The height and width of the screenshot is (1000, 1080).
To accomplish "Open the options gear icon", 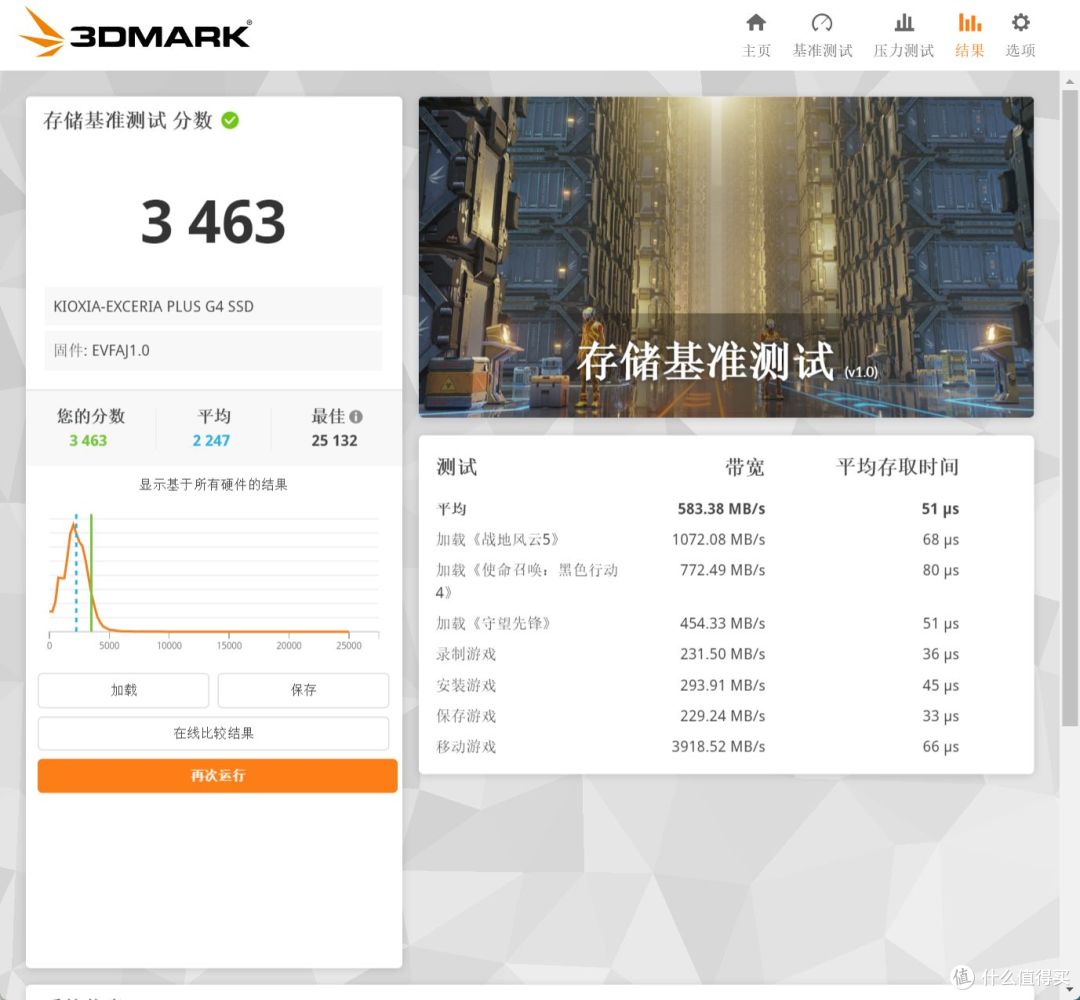I will (1020, 23).
